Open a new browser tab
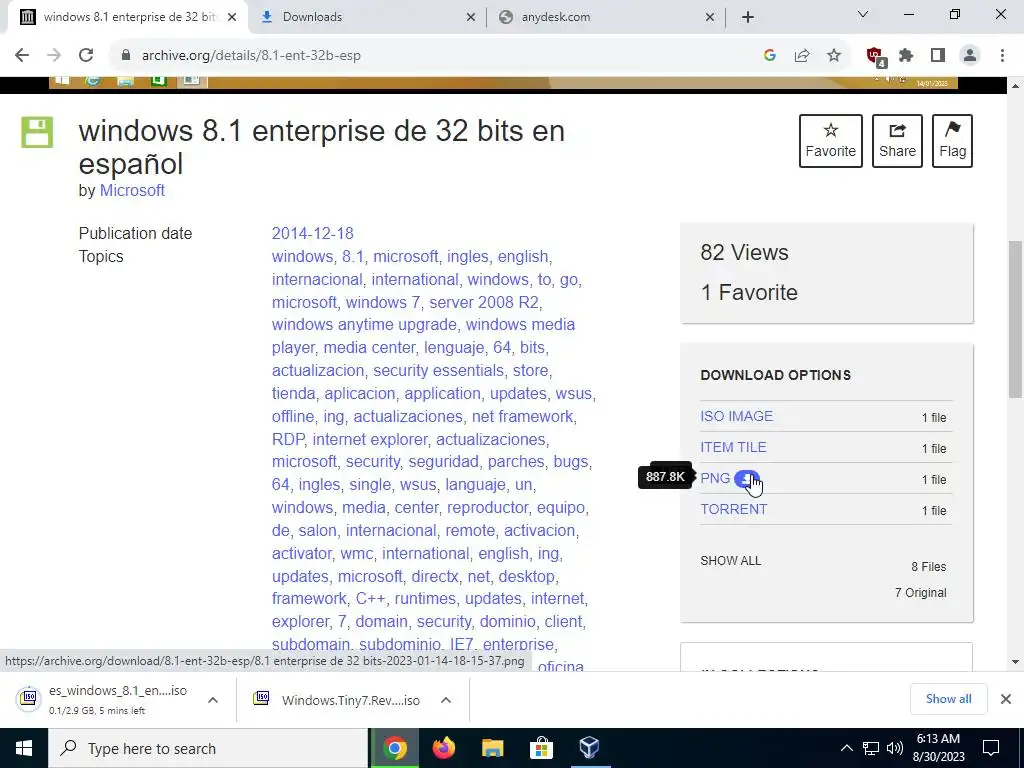This screenshot has height=768, width=1024. [x=748, y=17]
